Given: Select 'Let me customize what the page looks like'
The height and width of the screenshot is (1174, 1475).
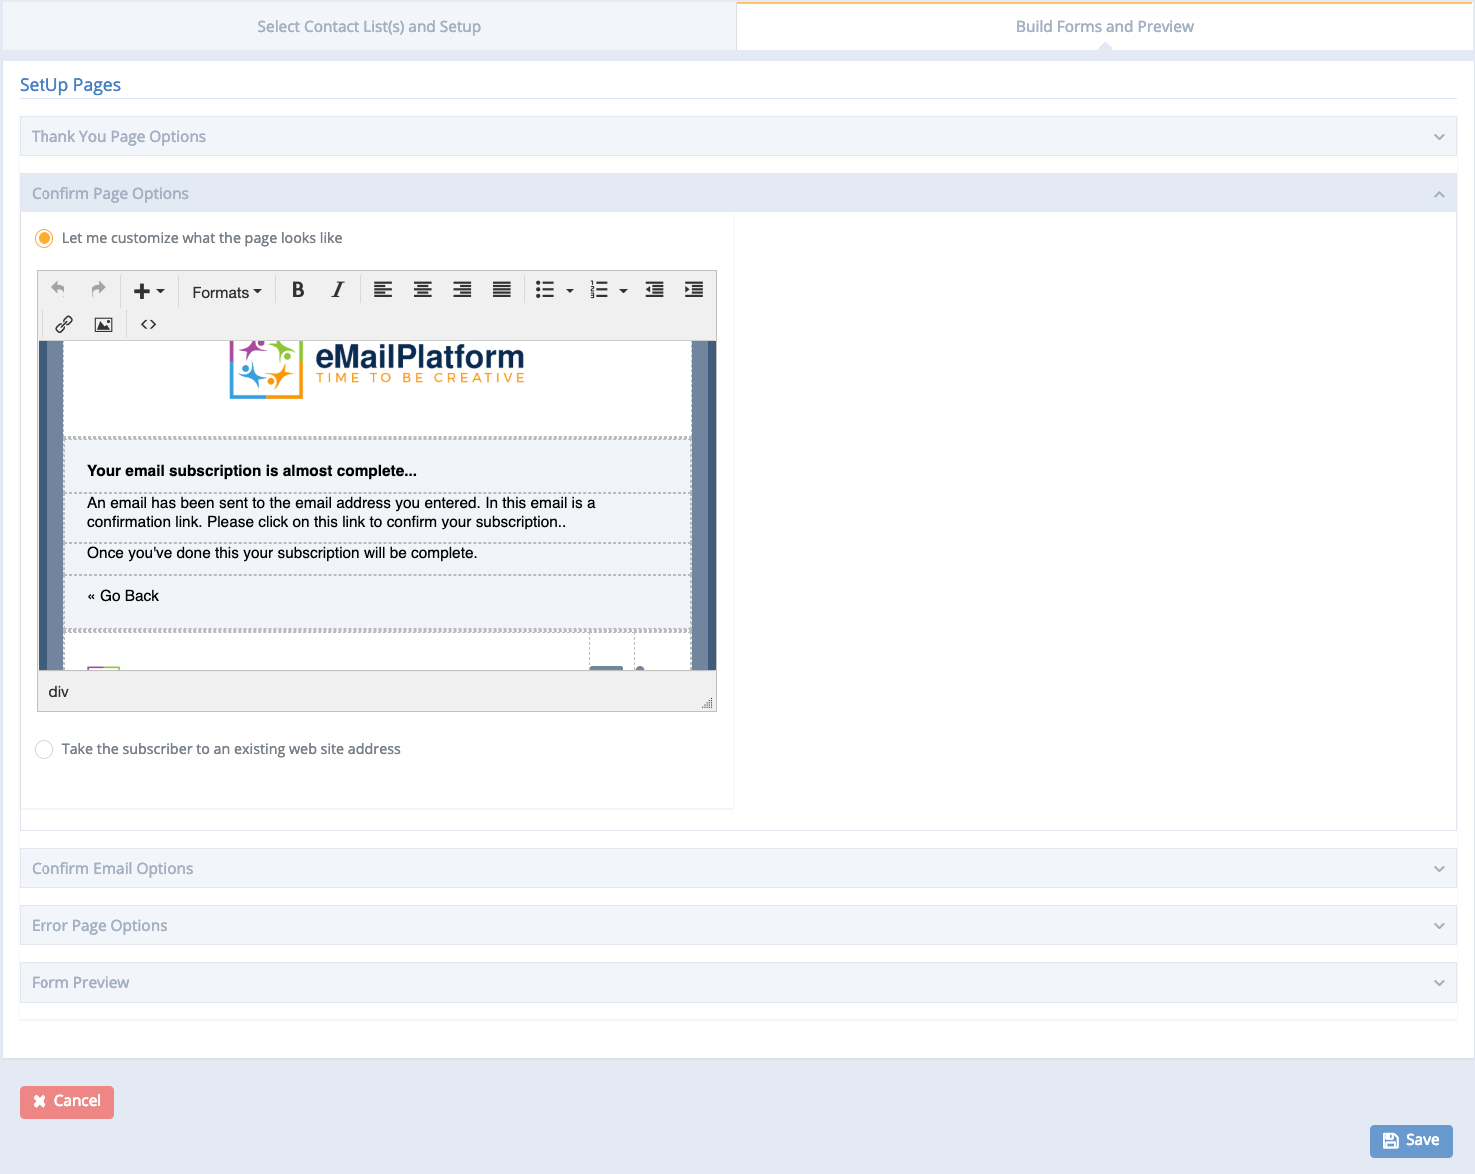Looking at the screenshot, I should [x=44, y=238].
